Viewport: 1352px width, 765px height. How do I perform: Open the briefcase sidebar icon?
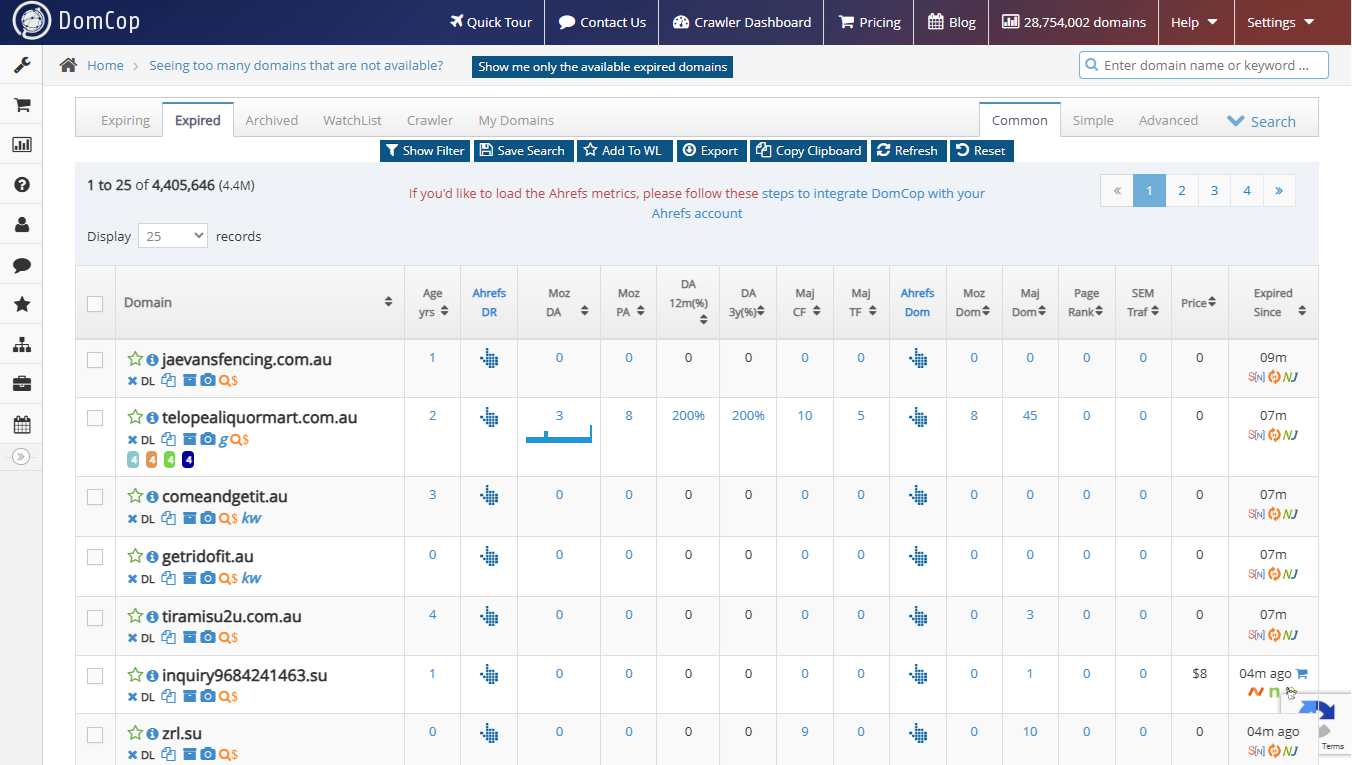(x=21, y=384)
